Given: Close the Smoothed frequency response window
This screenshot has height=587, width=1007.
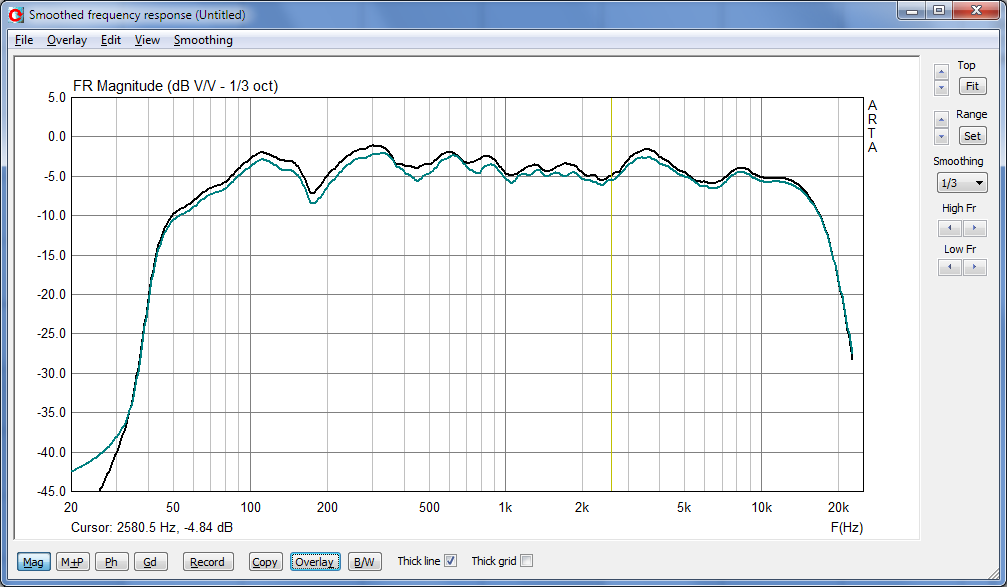Looking at the screenshot, I should pyautogui.click(x=977, y=10).
